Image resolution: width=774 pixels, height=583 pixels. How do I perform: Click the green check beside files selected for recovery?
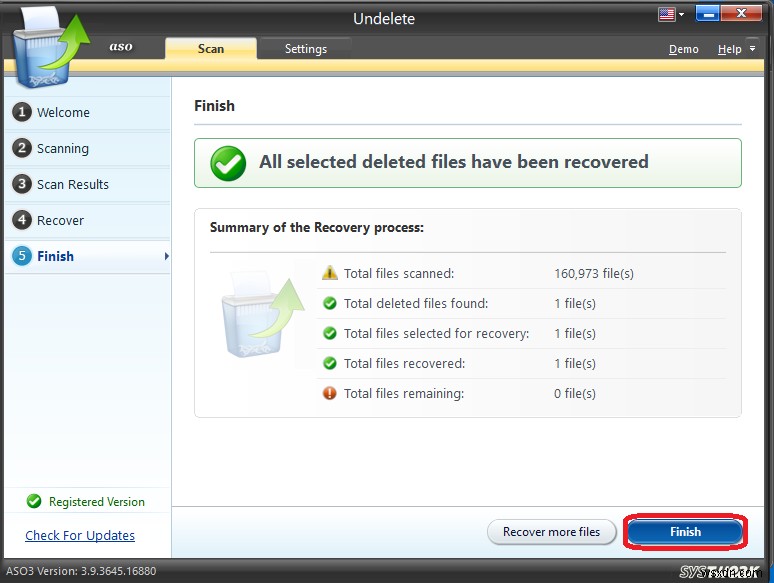(x=330, y=333)
